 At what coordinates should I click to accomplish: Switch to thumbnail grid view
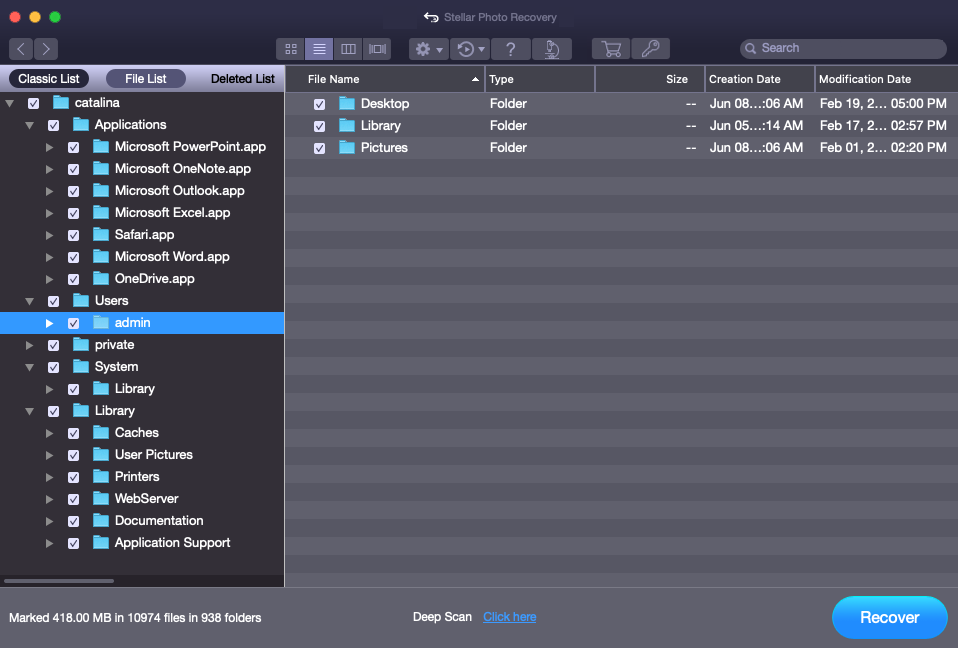pyautogui.click(x=291, y=49)
